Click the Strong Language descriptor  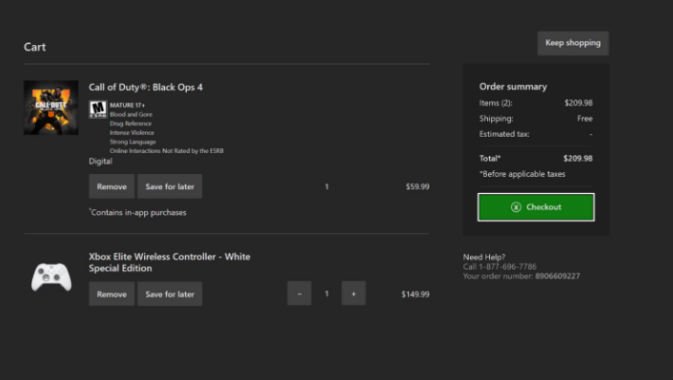pos(133,142)
